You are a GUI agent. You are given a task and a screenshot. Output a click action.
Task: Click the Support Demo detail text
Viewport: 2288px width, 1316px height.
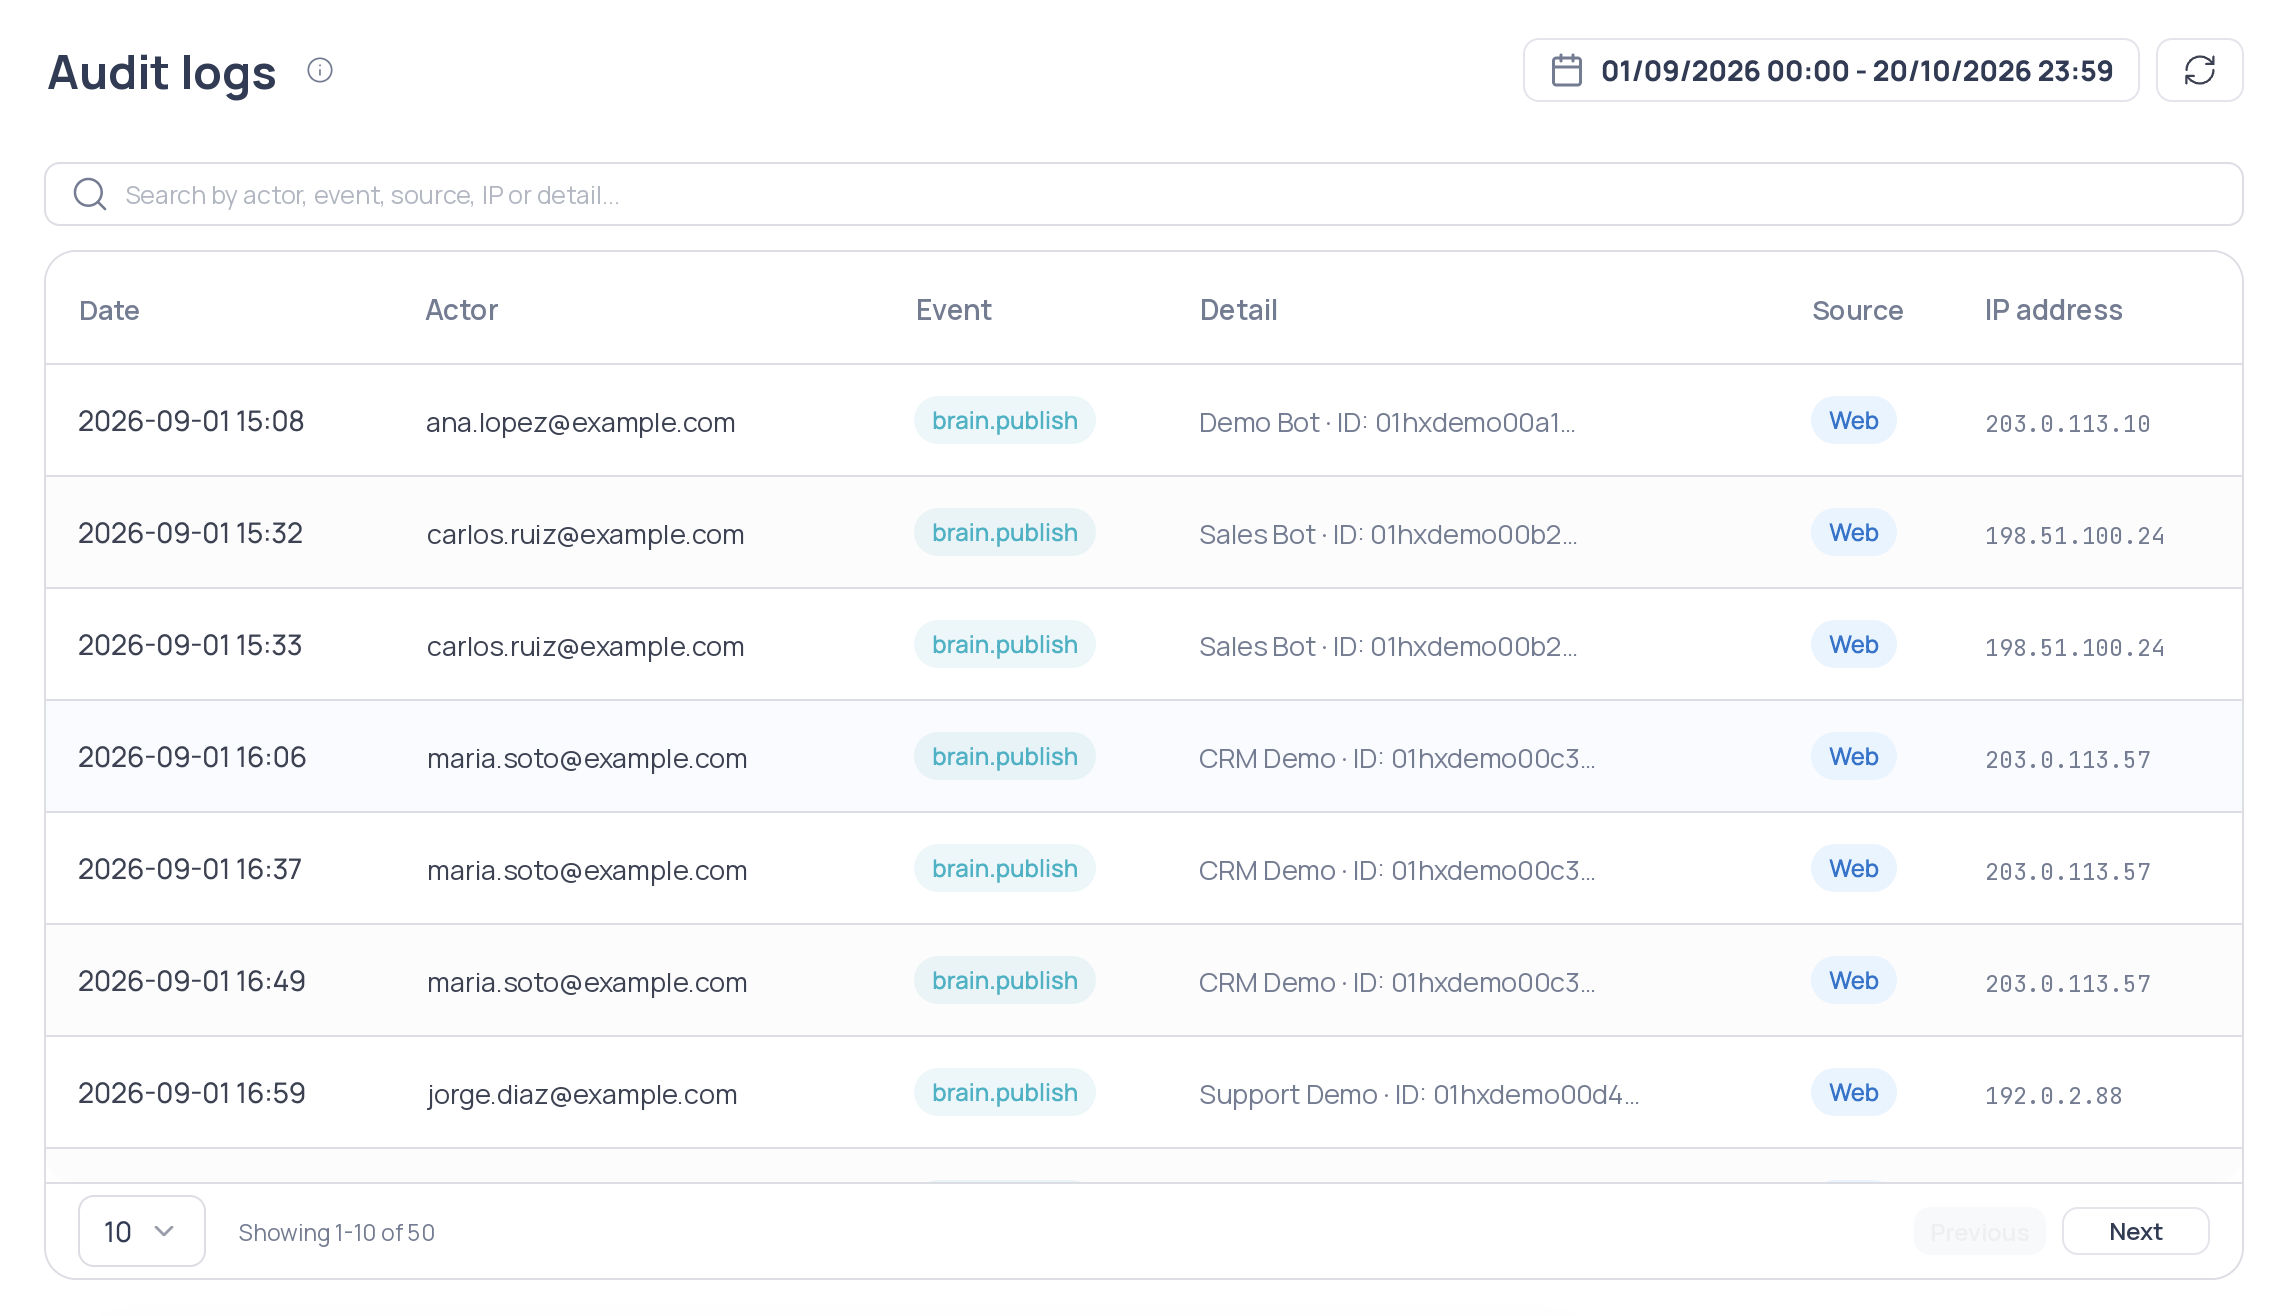point(1419,1094)
